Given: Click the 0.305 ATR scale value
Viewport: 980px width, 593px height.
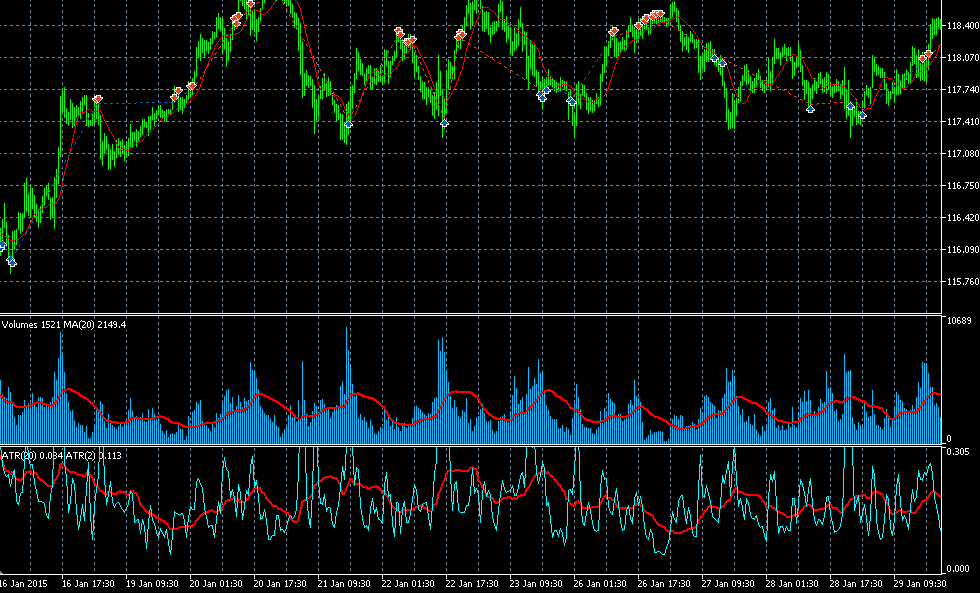Looking at the screenshot, I should [958, 451].
